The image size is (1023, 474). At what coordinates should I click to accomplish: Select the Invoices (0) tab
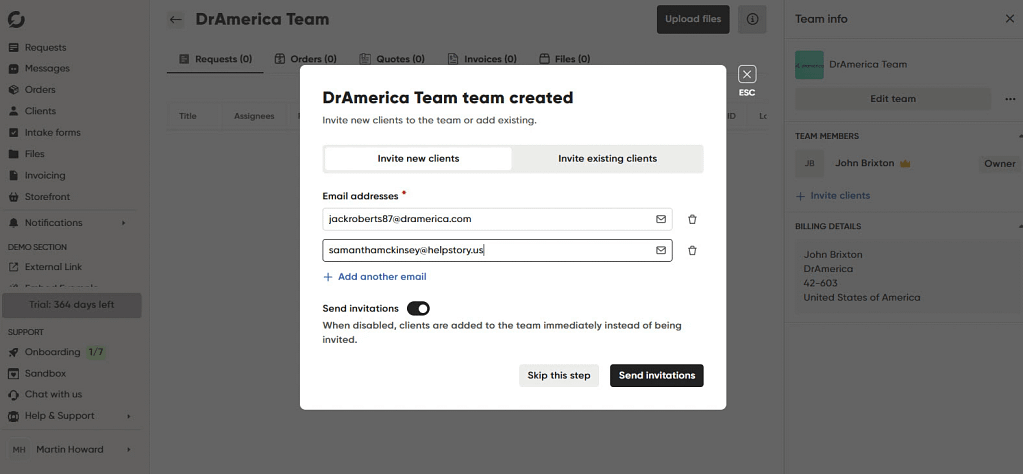482,59
